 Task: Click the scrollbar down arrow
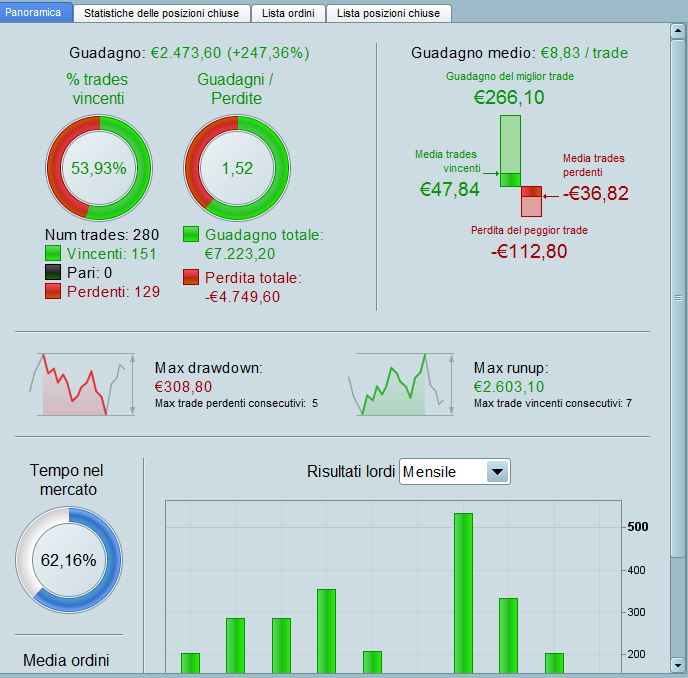click(x=677, y=665)
